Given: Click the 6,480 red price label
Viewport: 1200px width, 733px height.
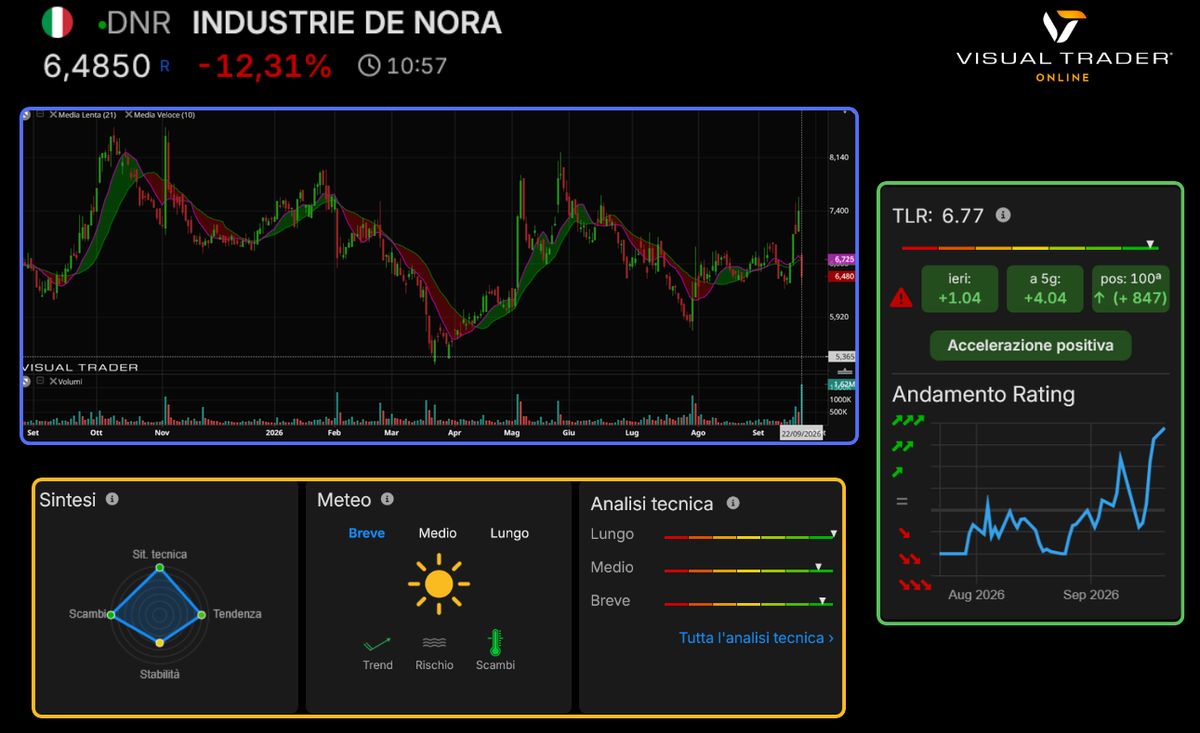Looking at the screenshot, I should point(840,276).
